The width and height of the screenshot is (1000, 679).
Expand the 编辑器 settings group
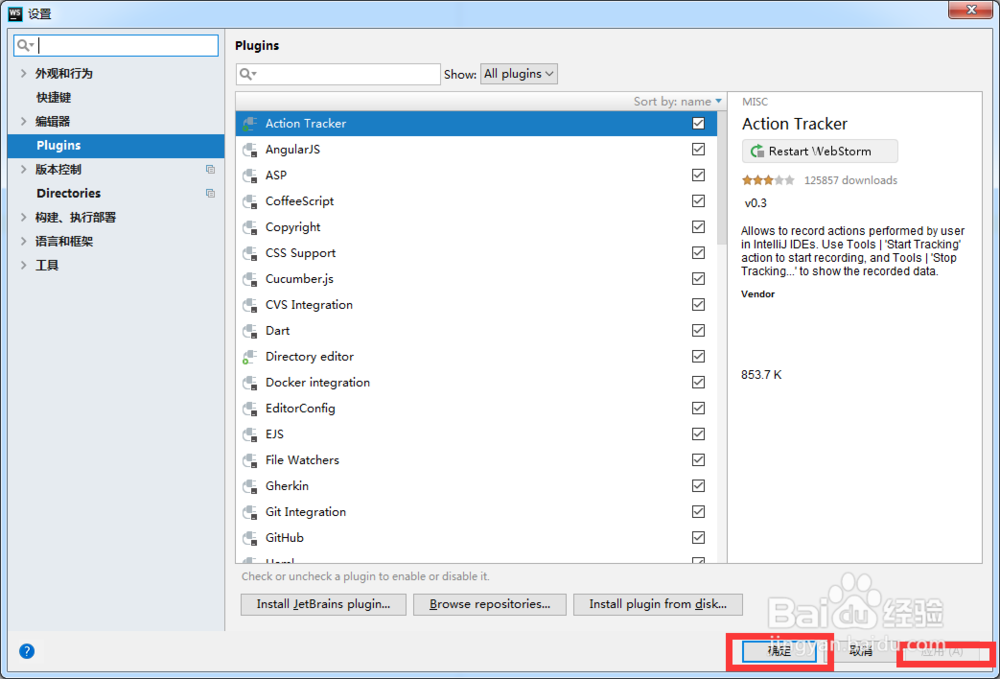click(24, 121)
